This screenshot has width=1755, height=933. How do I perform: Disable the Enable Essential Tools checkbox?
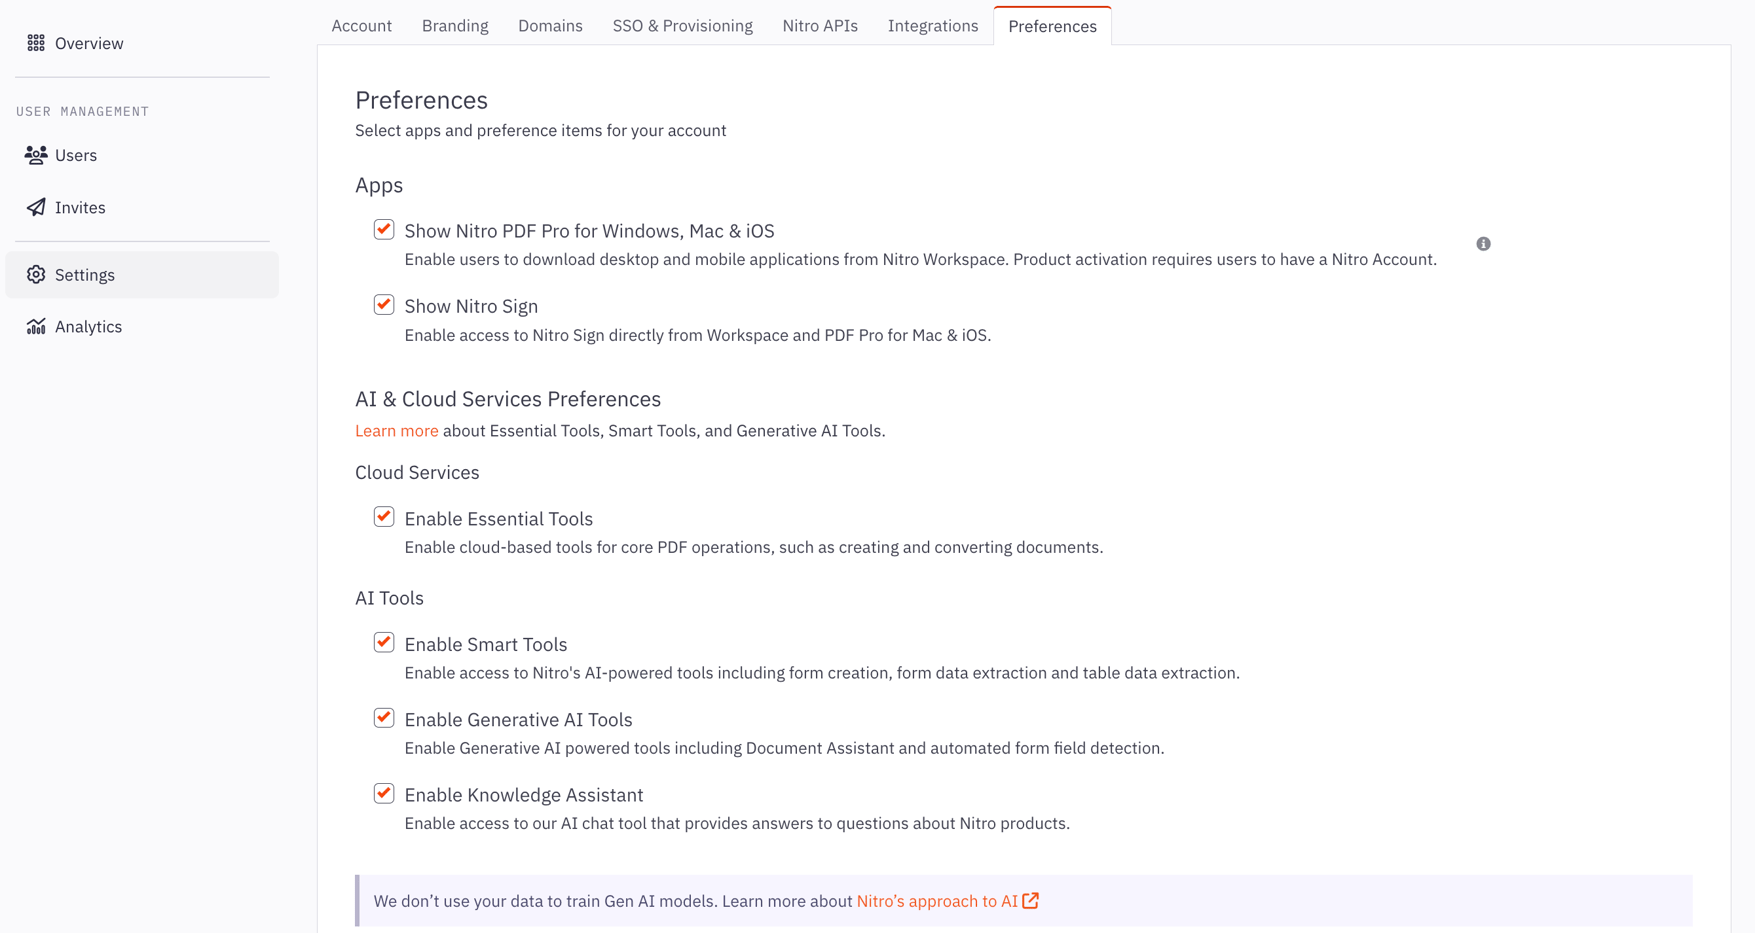tap(384, 517)
